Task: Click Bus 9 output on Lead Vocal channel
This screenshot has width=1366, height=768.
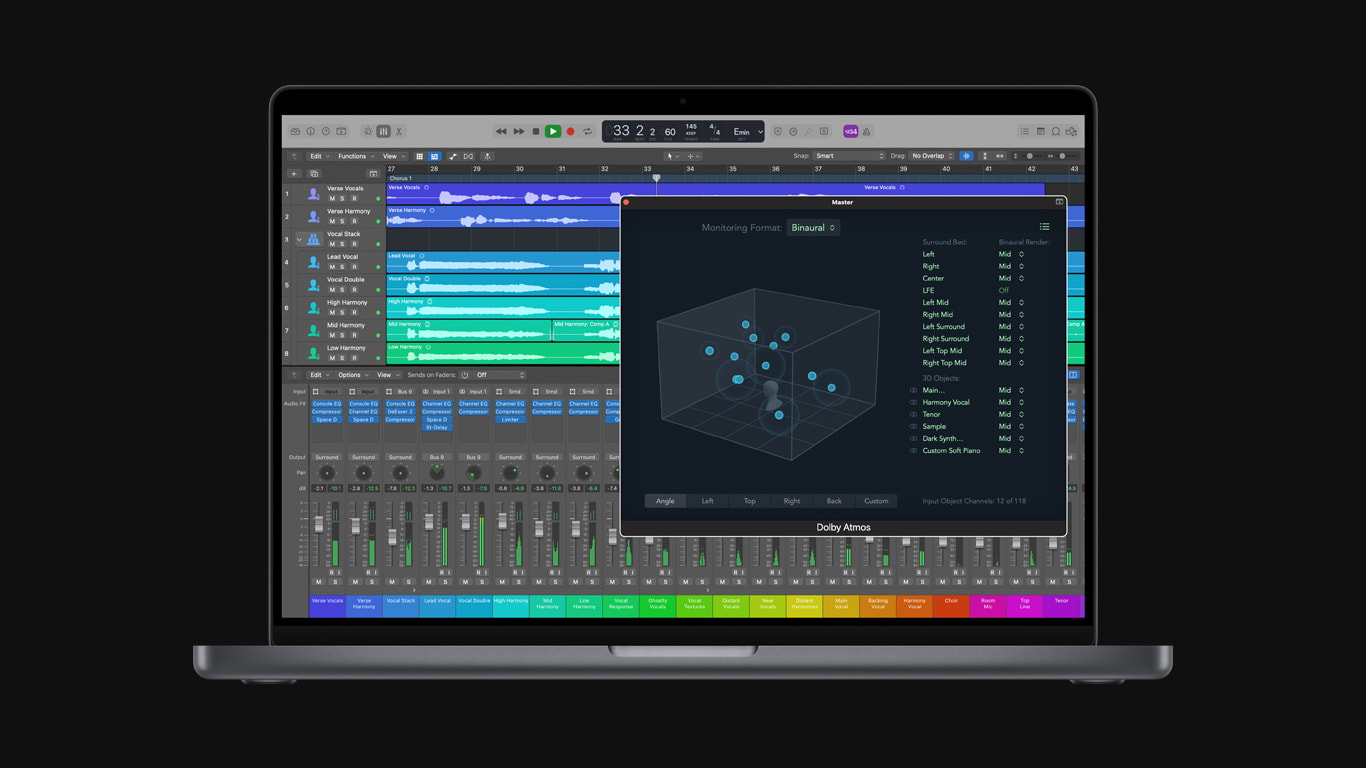Action: point(436,457)
